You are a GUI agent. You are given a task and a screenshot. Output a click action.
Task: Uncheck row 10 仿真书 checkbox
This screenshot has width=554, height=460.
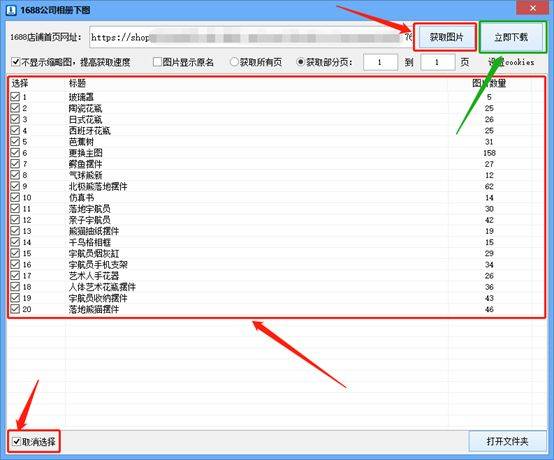(x=15, y=197)
